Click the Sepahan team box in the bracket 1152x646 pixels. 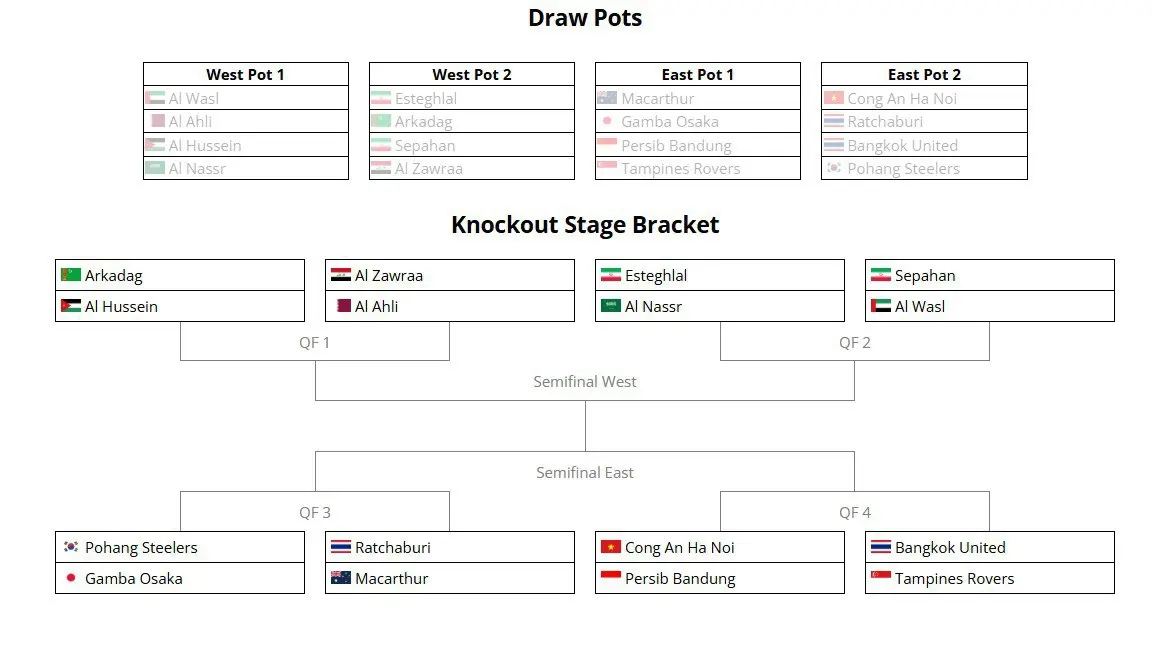(x=989, y=275)
